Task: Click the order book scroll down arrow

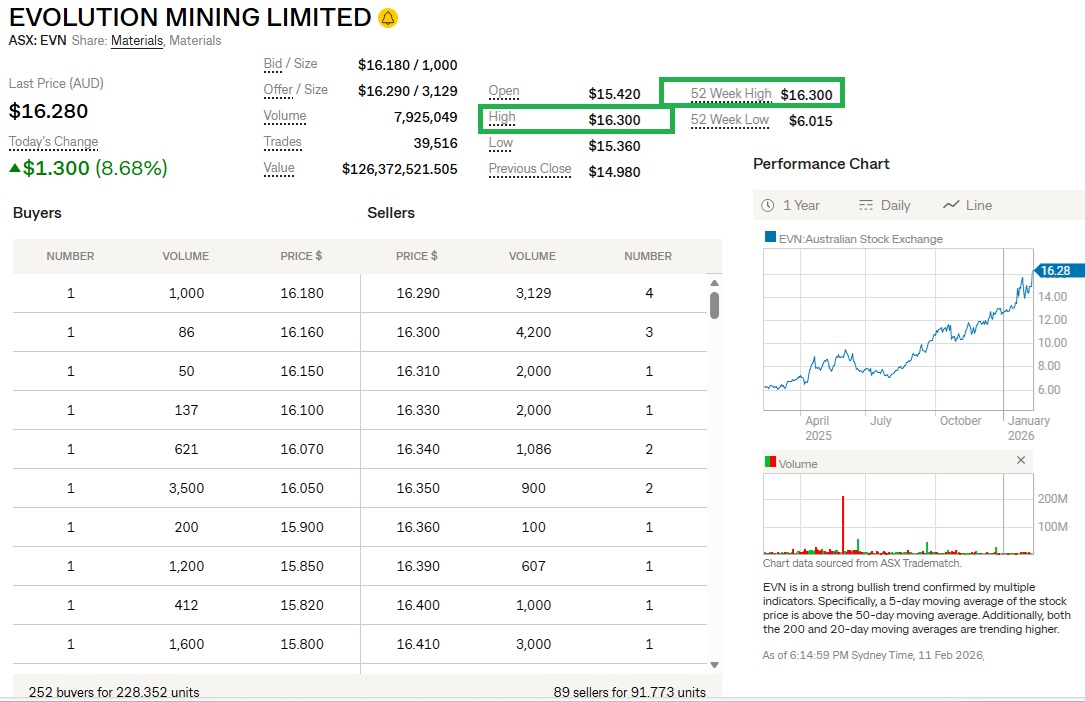Action: pyautogui.click(x=714, y=664)
